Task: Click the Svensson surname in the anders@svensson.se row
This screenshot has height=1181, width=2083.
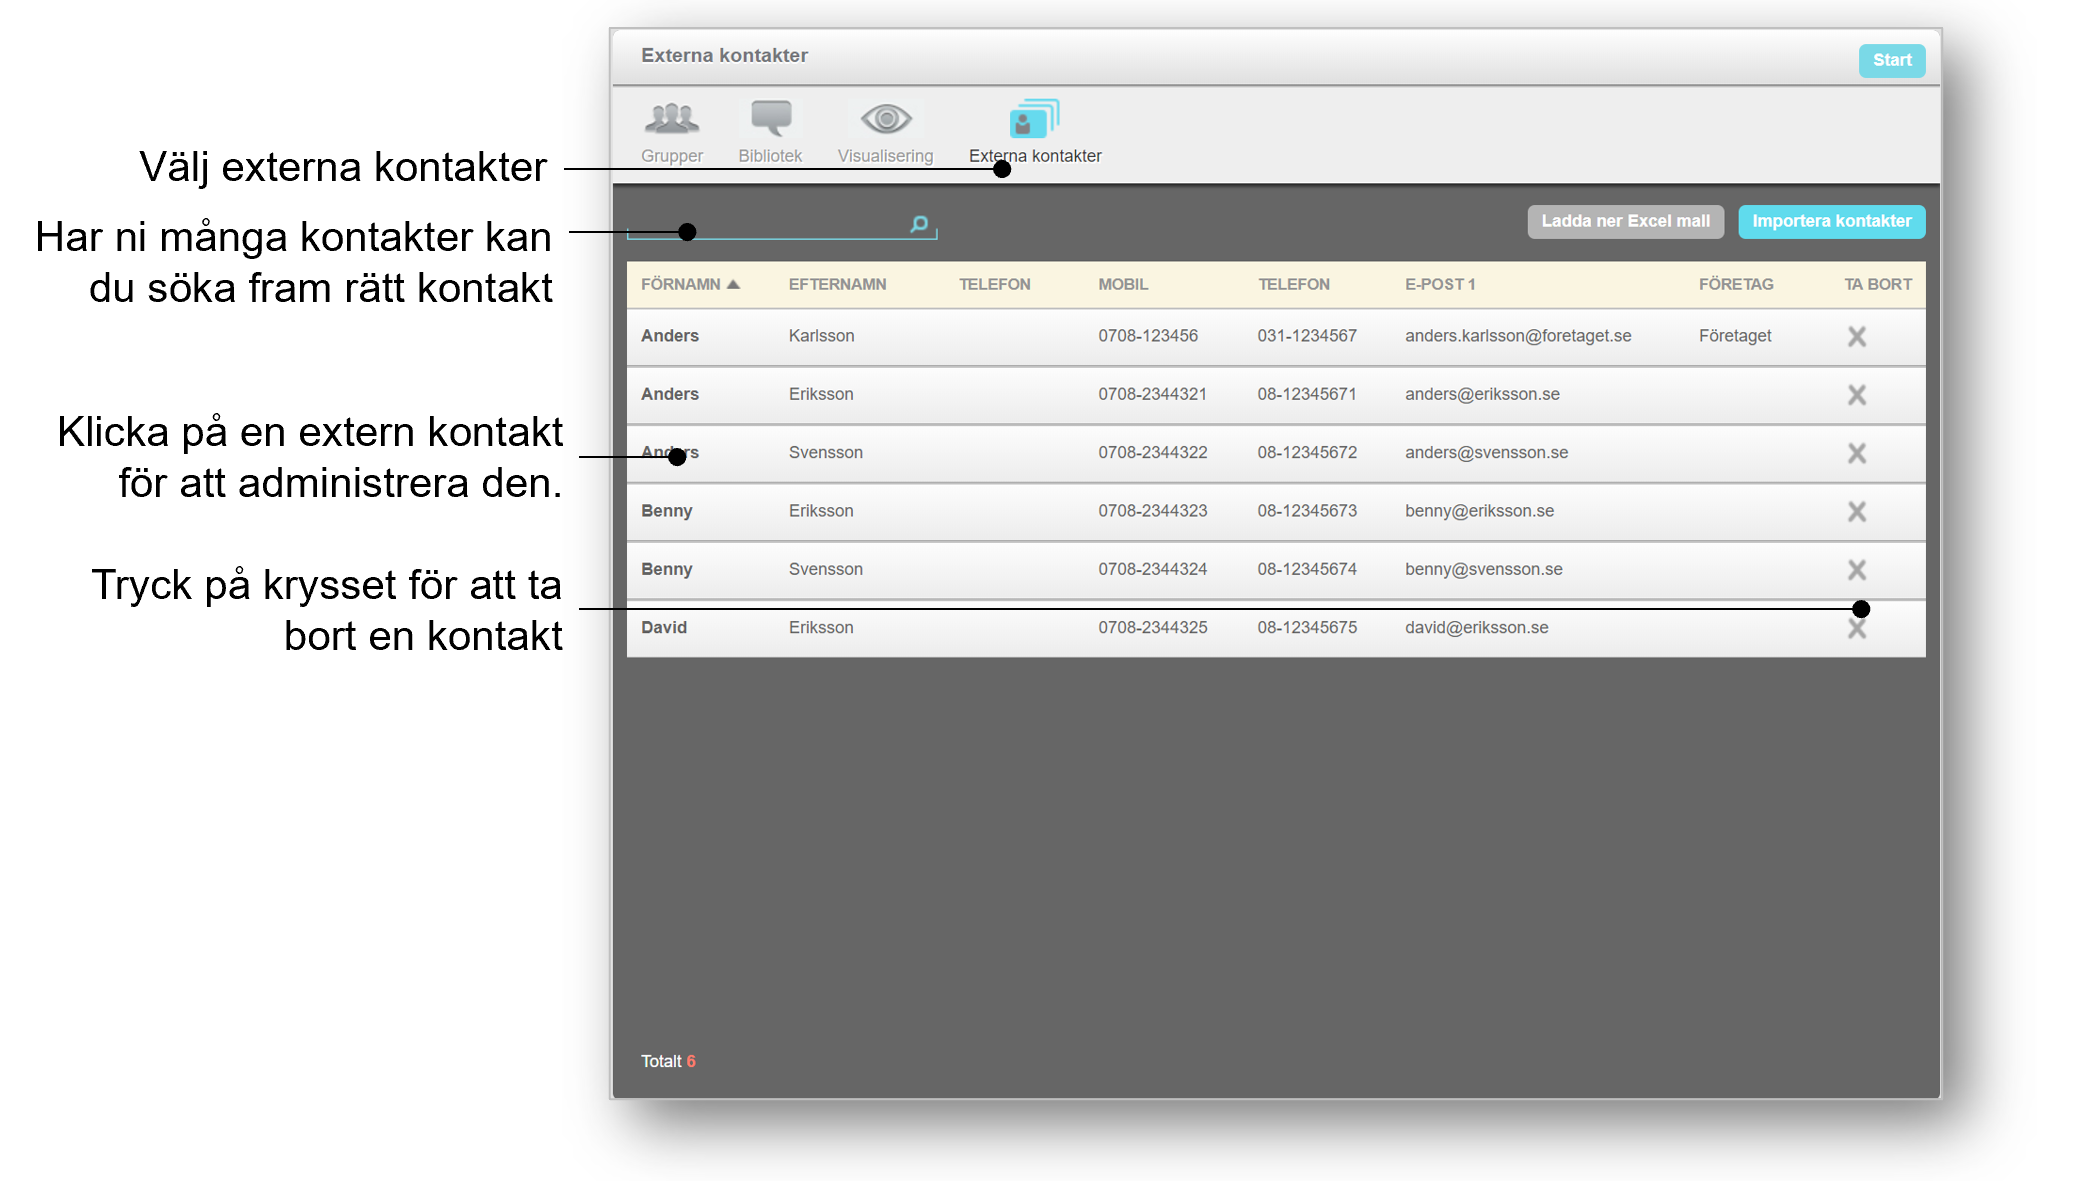Action: pos(825,452)
